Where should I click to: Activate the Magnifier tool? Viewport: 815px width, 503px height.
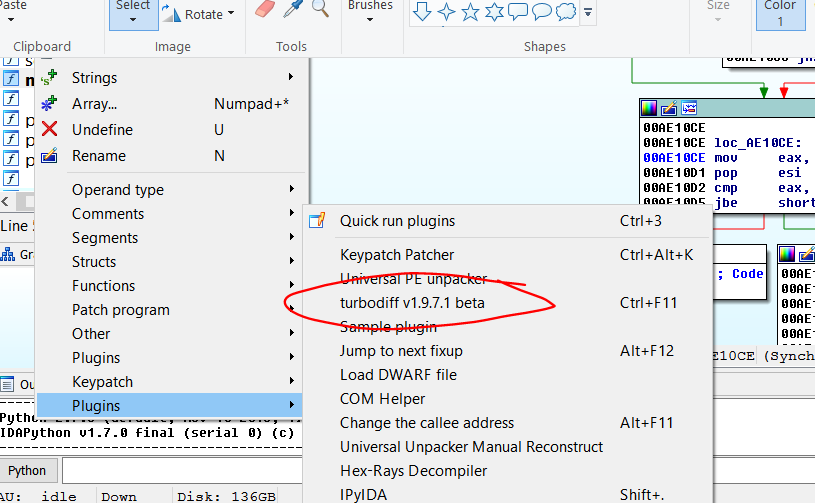320,11
